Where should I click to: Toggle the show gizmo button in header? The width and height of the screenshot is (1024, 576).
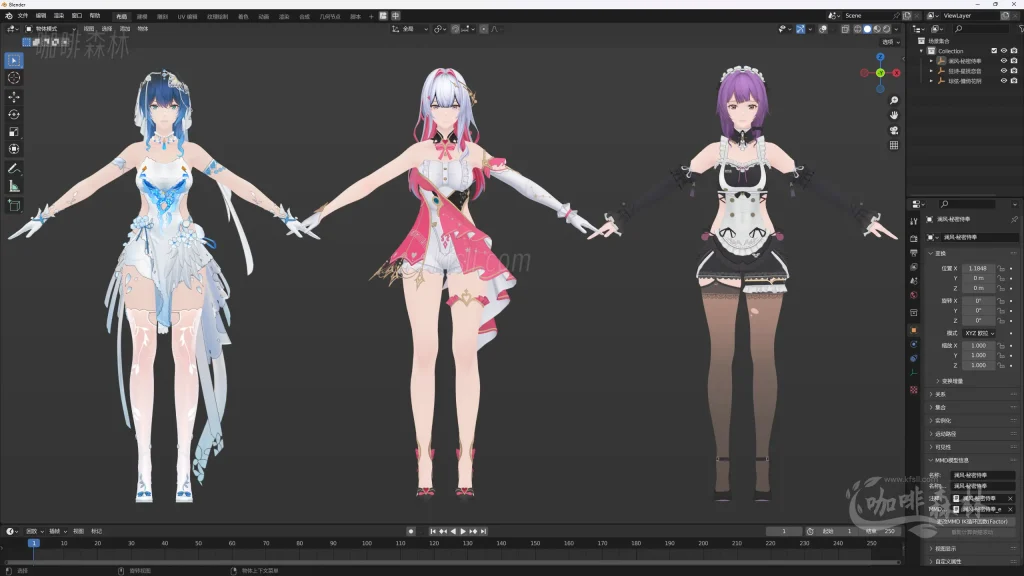point(801,29)
